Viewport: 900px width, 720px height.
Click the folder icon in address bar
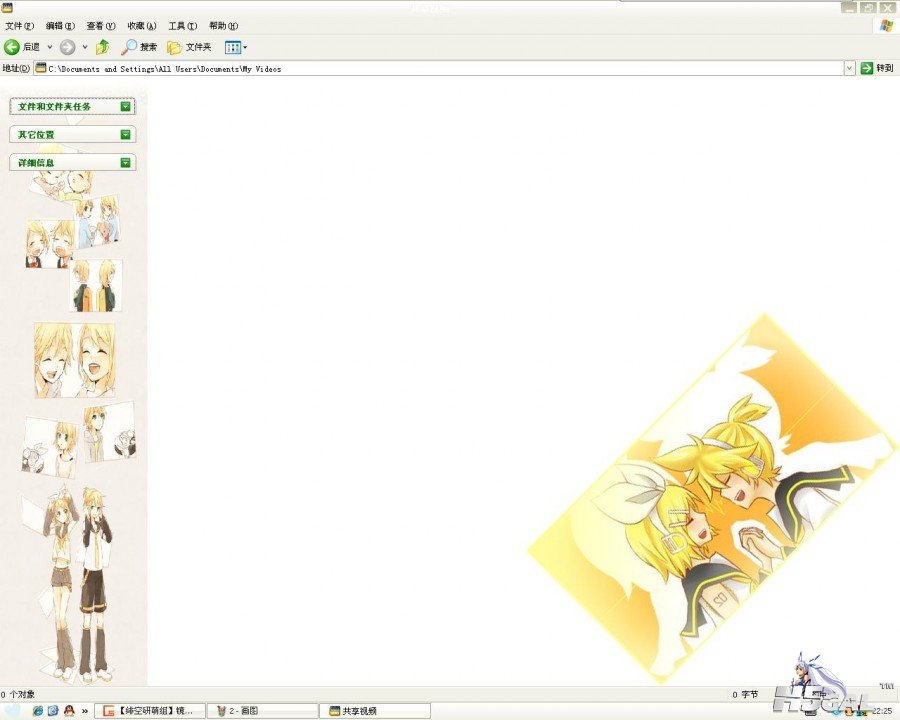pyautogui.click(x=40, y=68)
